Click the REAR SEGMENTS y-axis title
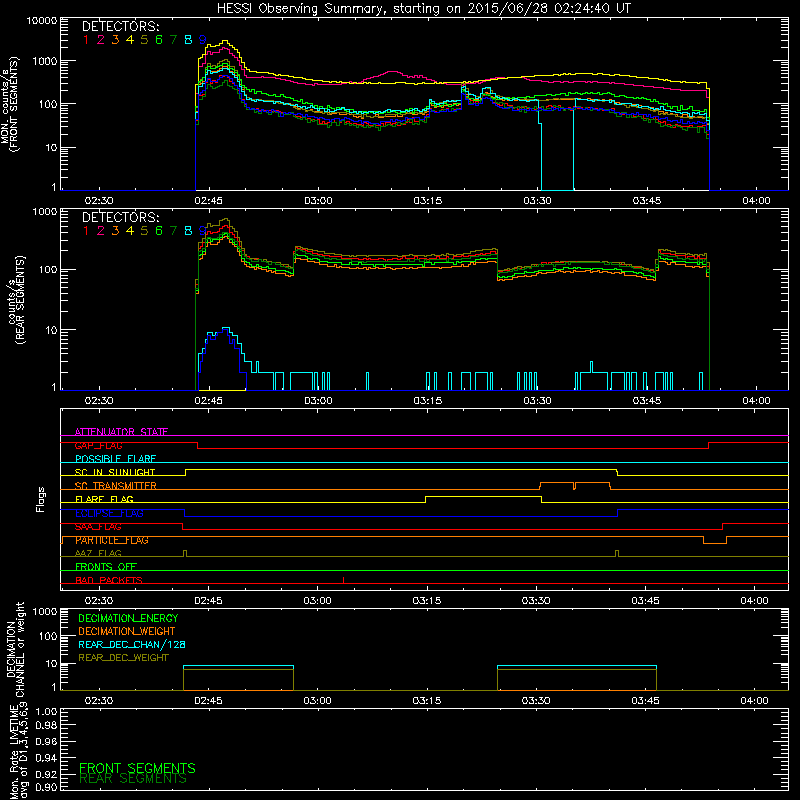 [15, 300]
